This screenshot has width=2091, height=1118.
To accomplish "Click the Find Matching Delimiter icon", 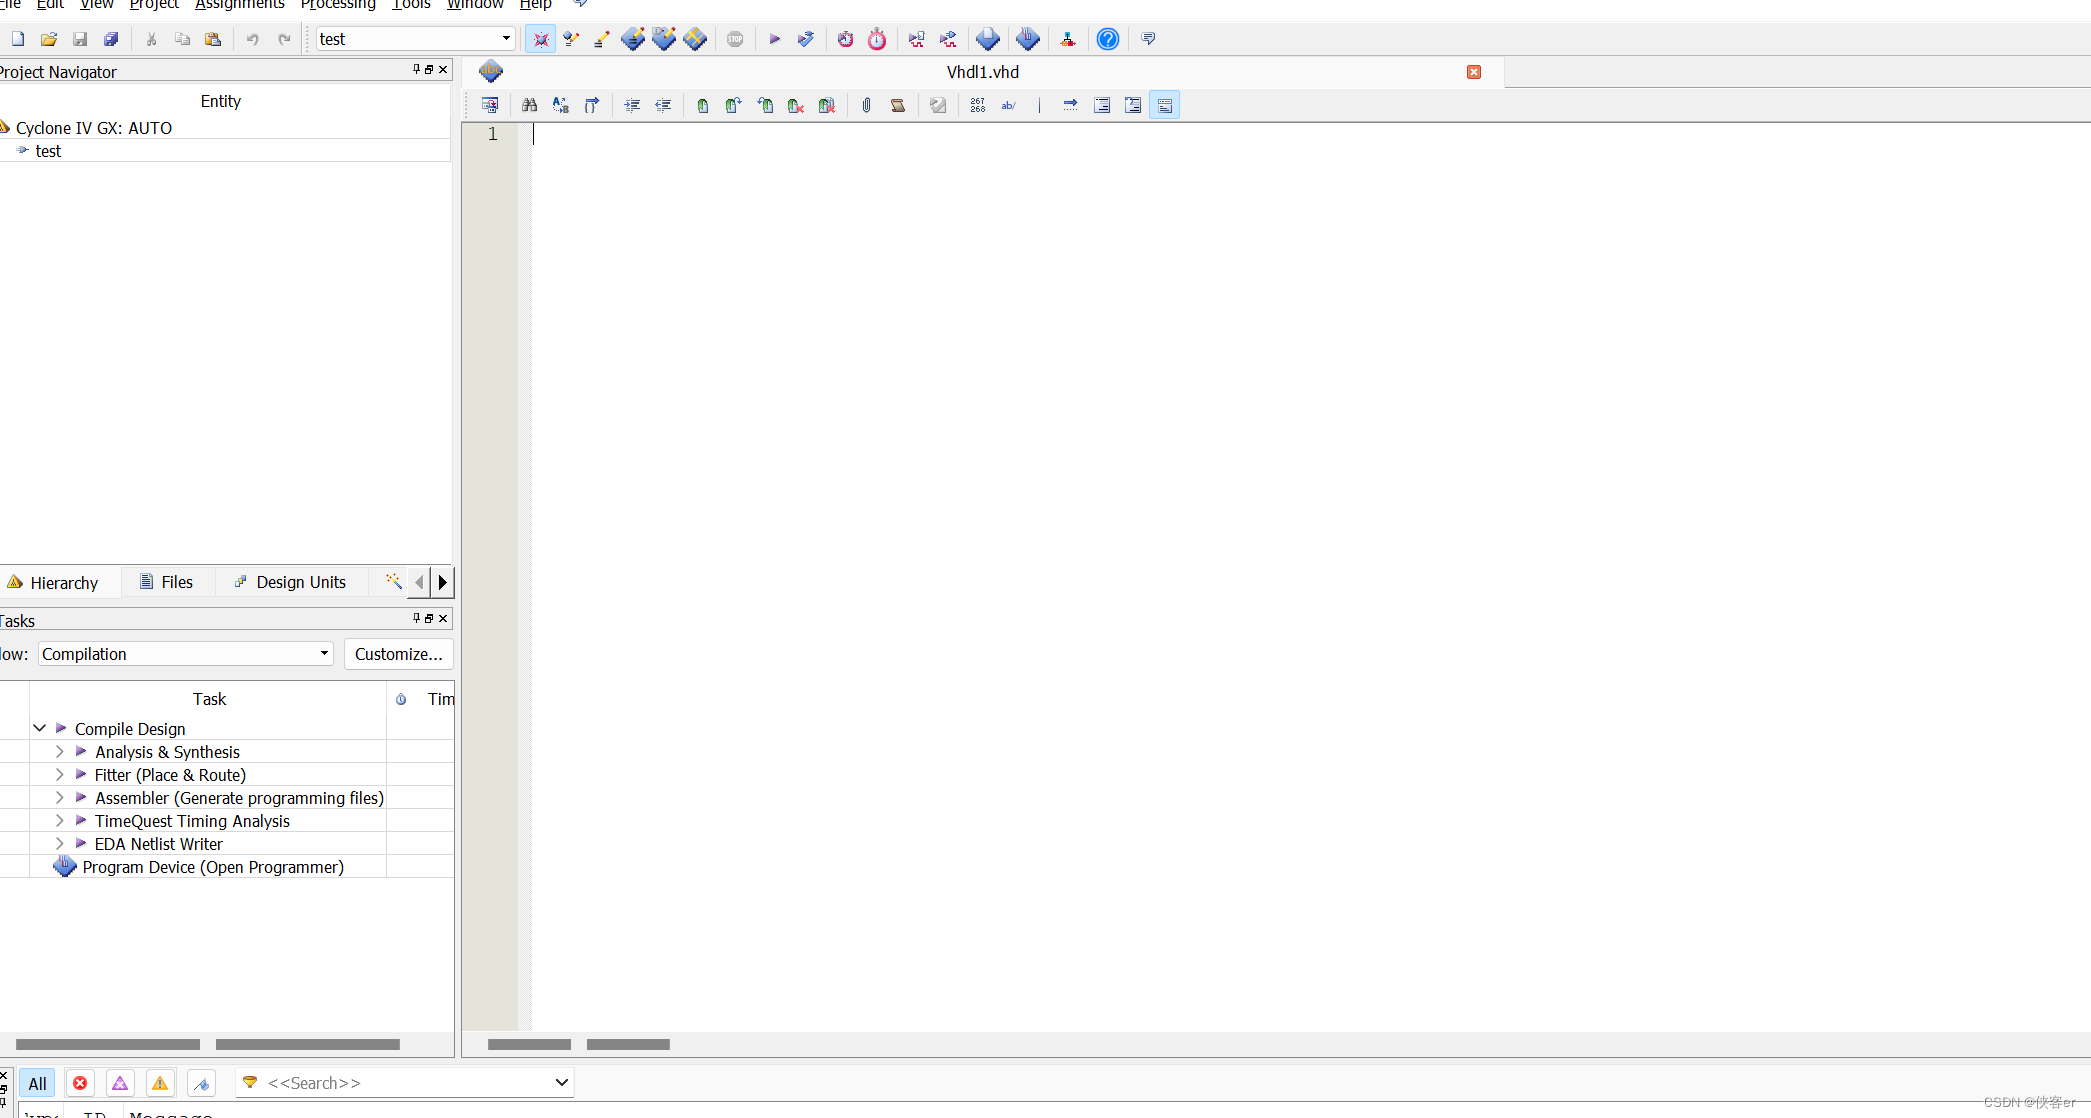I will click(x=592, y=105).
